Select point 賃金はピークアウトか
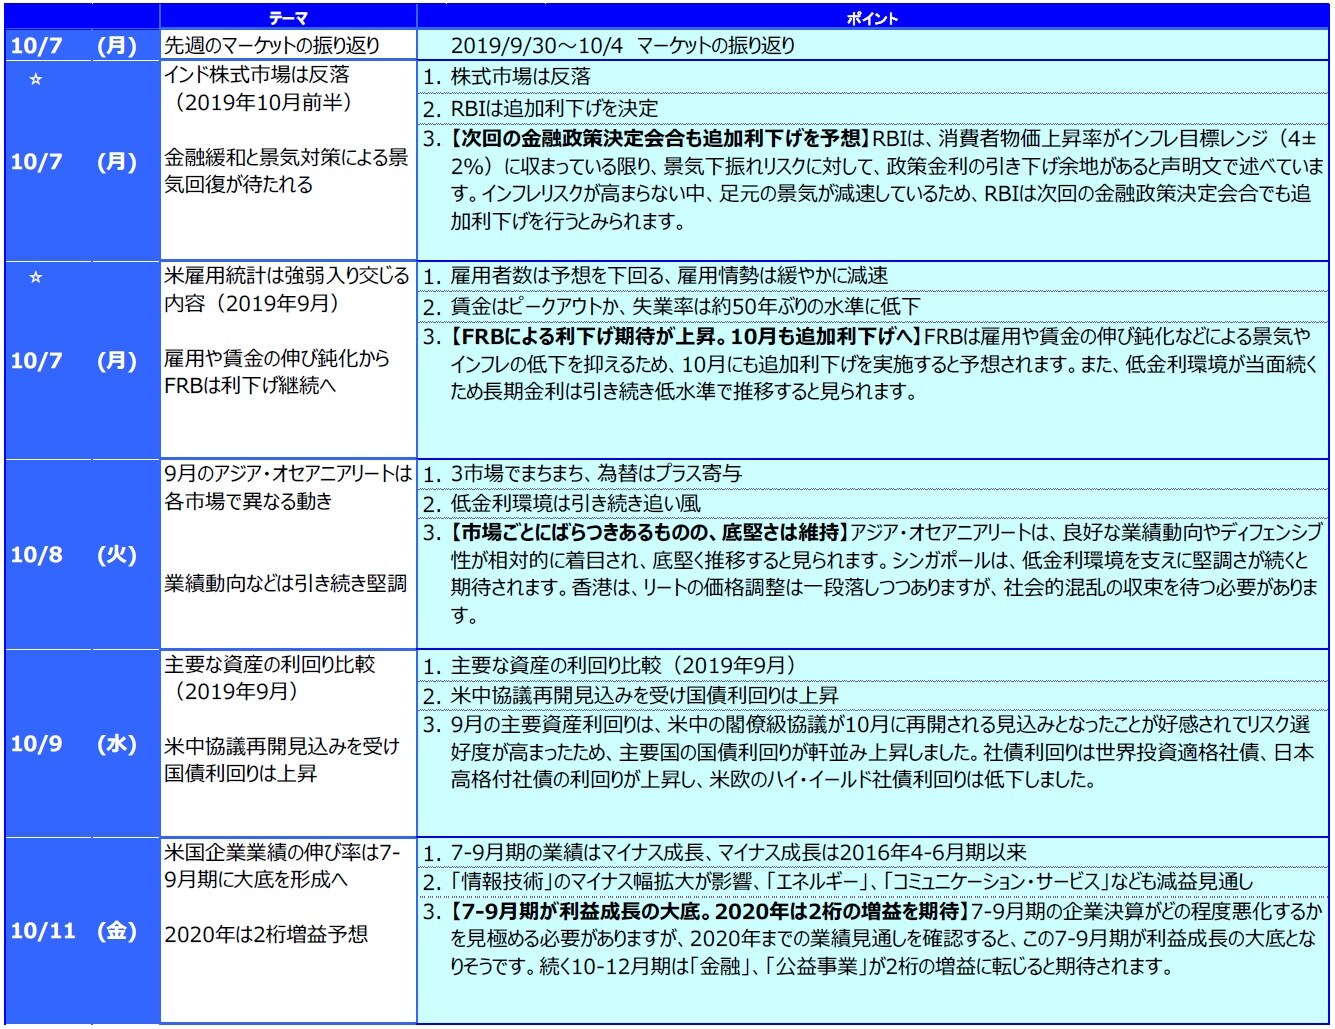 (x=684, y=307)
